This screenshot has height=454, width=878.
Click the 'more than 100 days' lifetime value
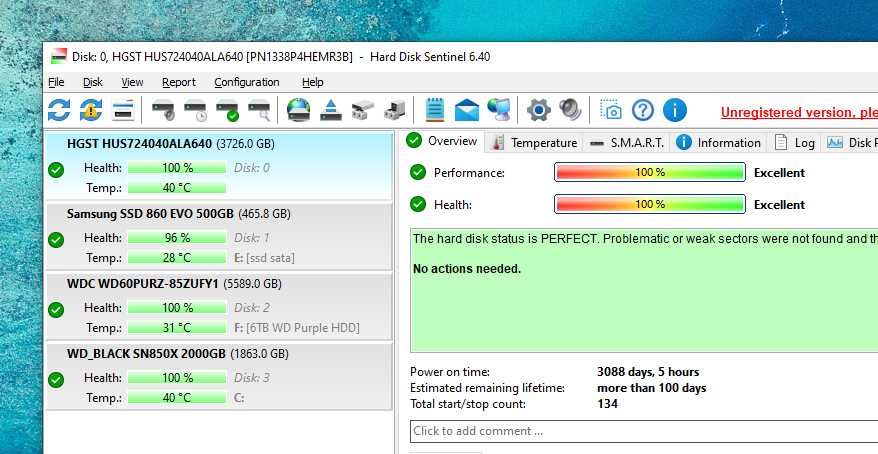point(652,388)
